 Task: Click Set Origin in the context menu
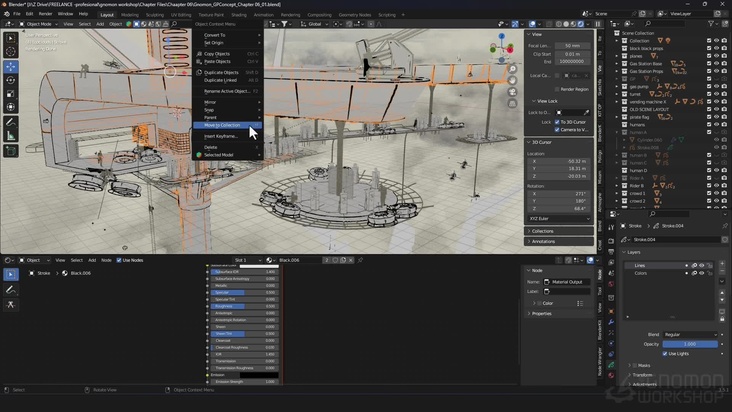click(x=214, y=43)
